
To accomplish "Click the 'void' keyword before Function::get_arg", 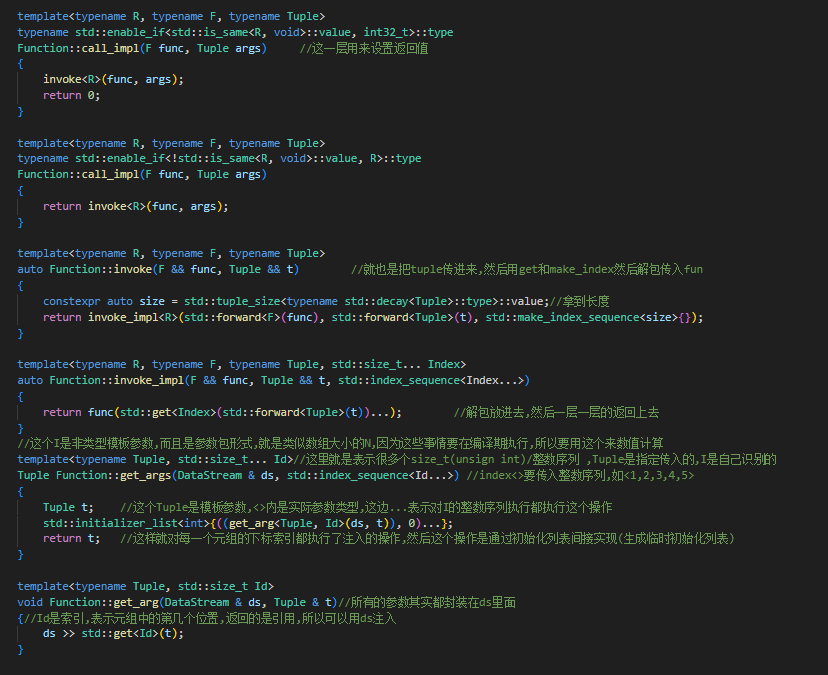I will coord(32,602).
